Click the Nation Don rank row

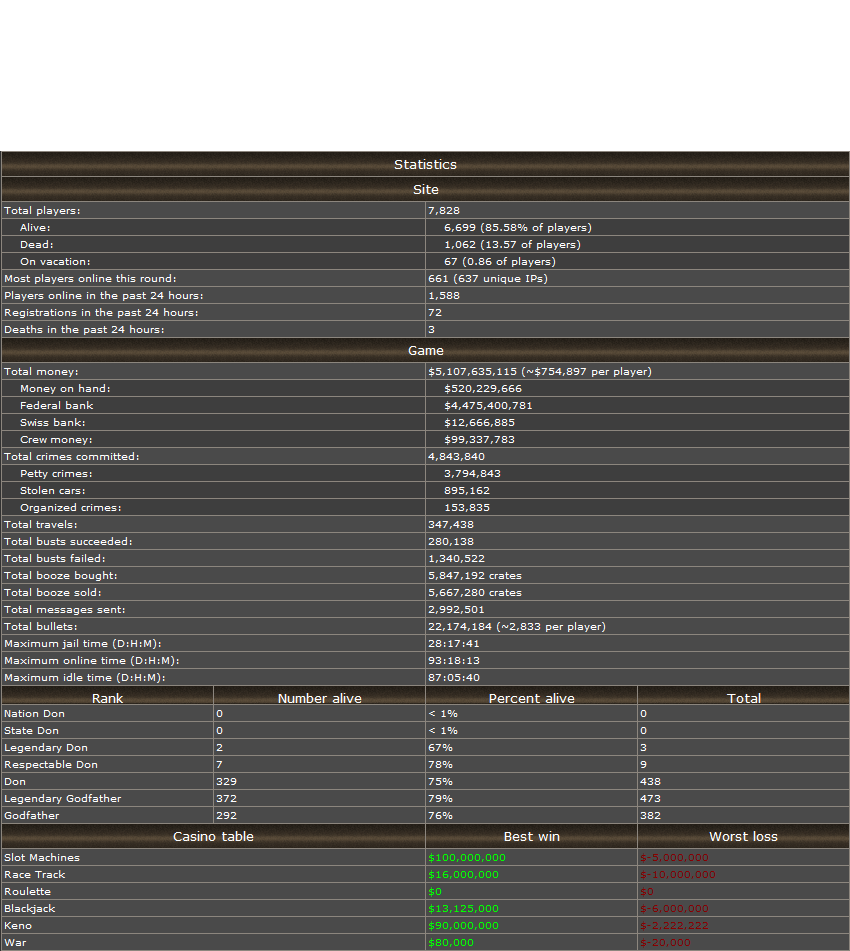(x=425, y=713)
